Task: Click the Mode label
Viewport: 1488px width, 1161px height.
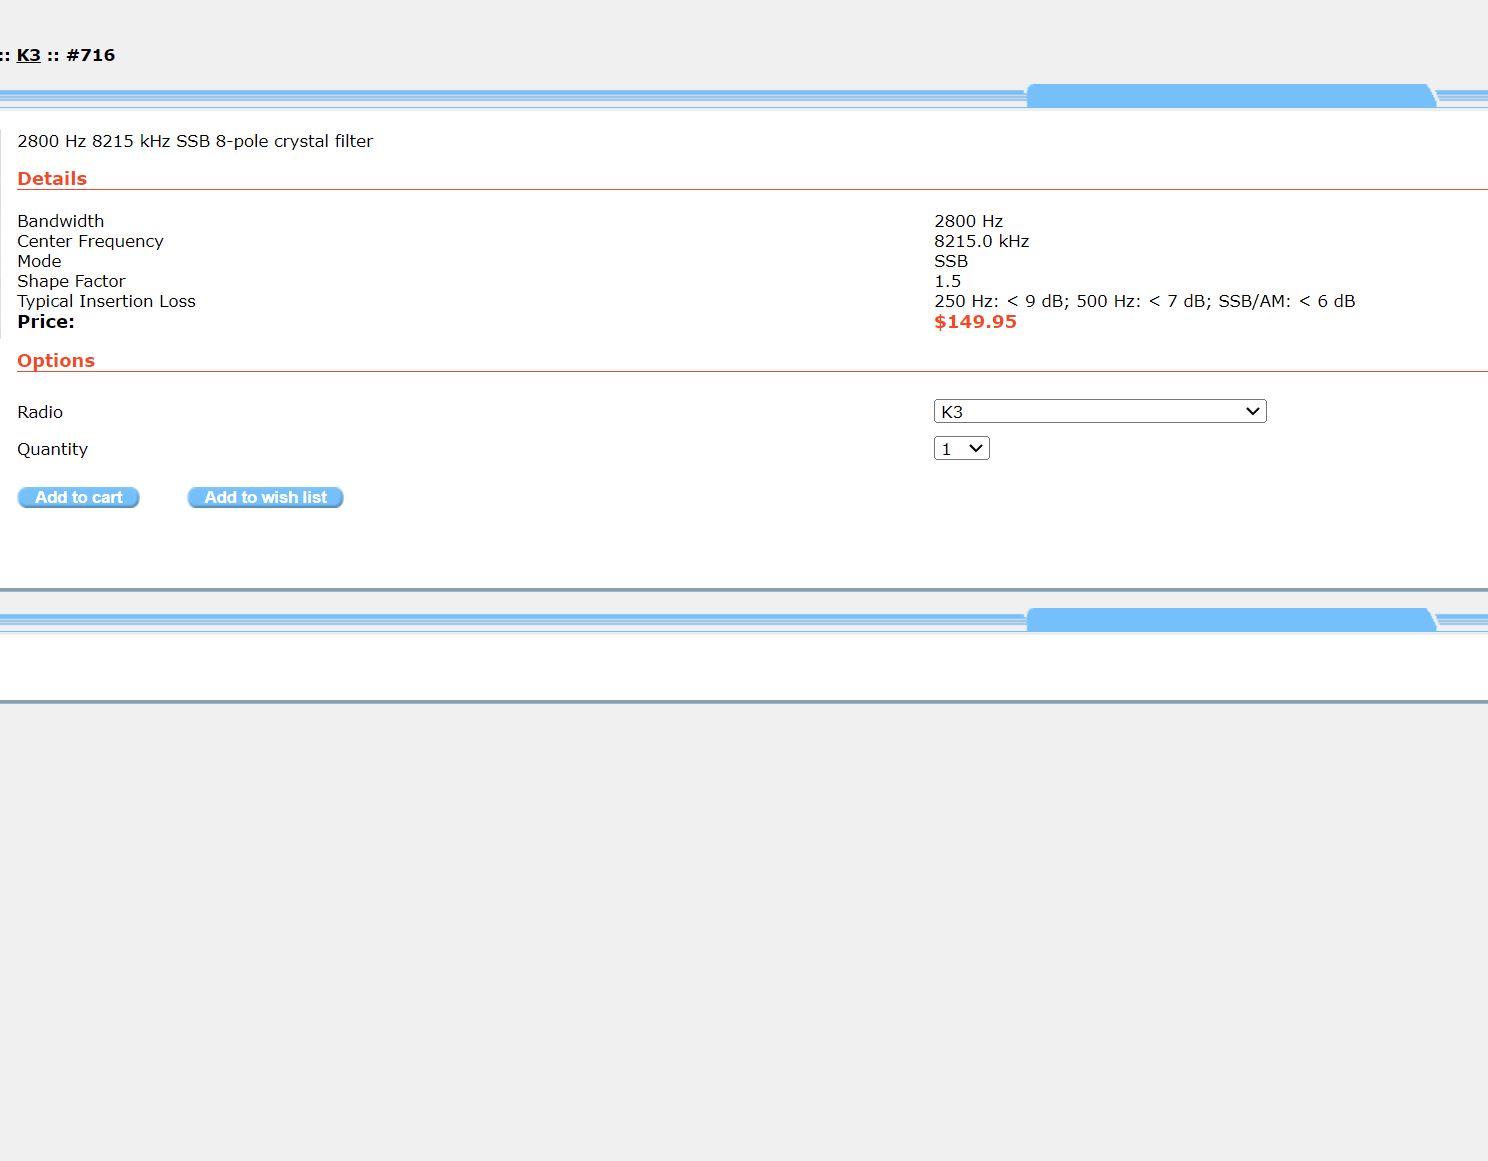Action: (39, 261)
